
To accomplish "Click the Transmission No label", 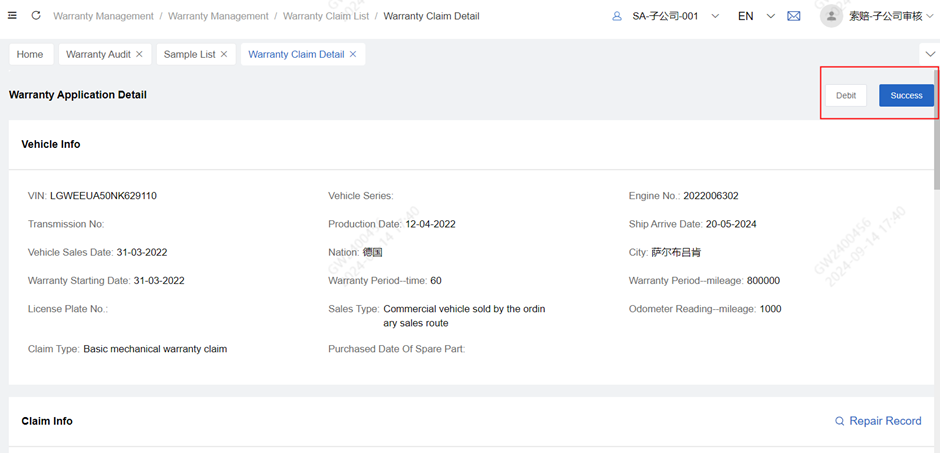I will (x=66, y=224).
